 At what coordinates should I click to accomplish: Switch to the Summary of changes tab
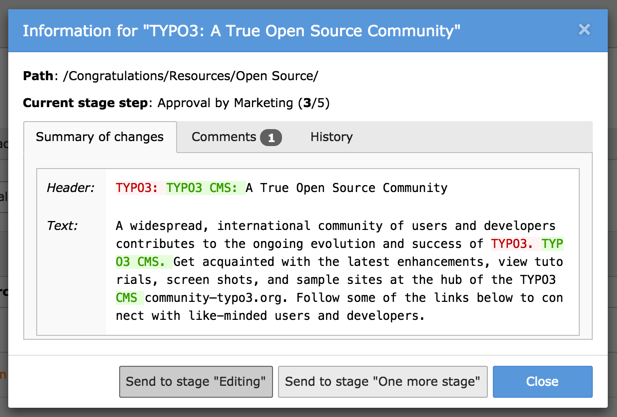[100, 137]
